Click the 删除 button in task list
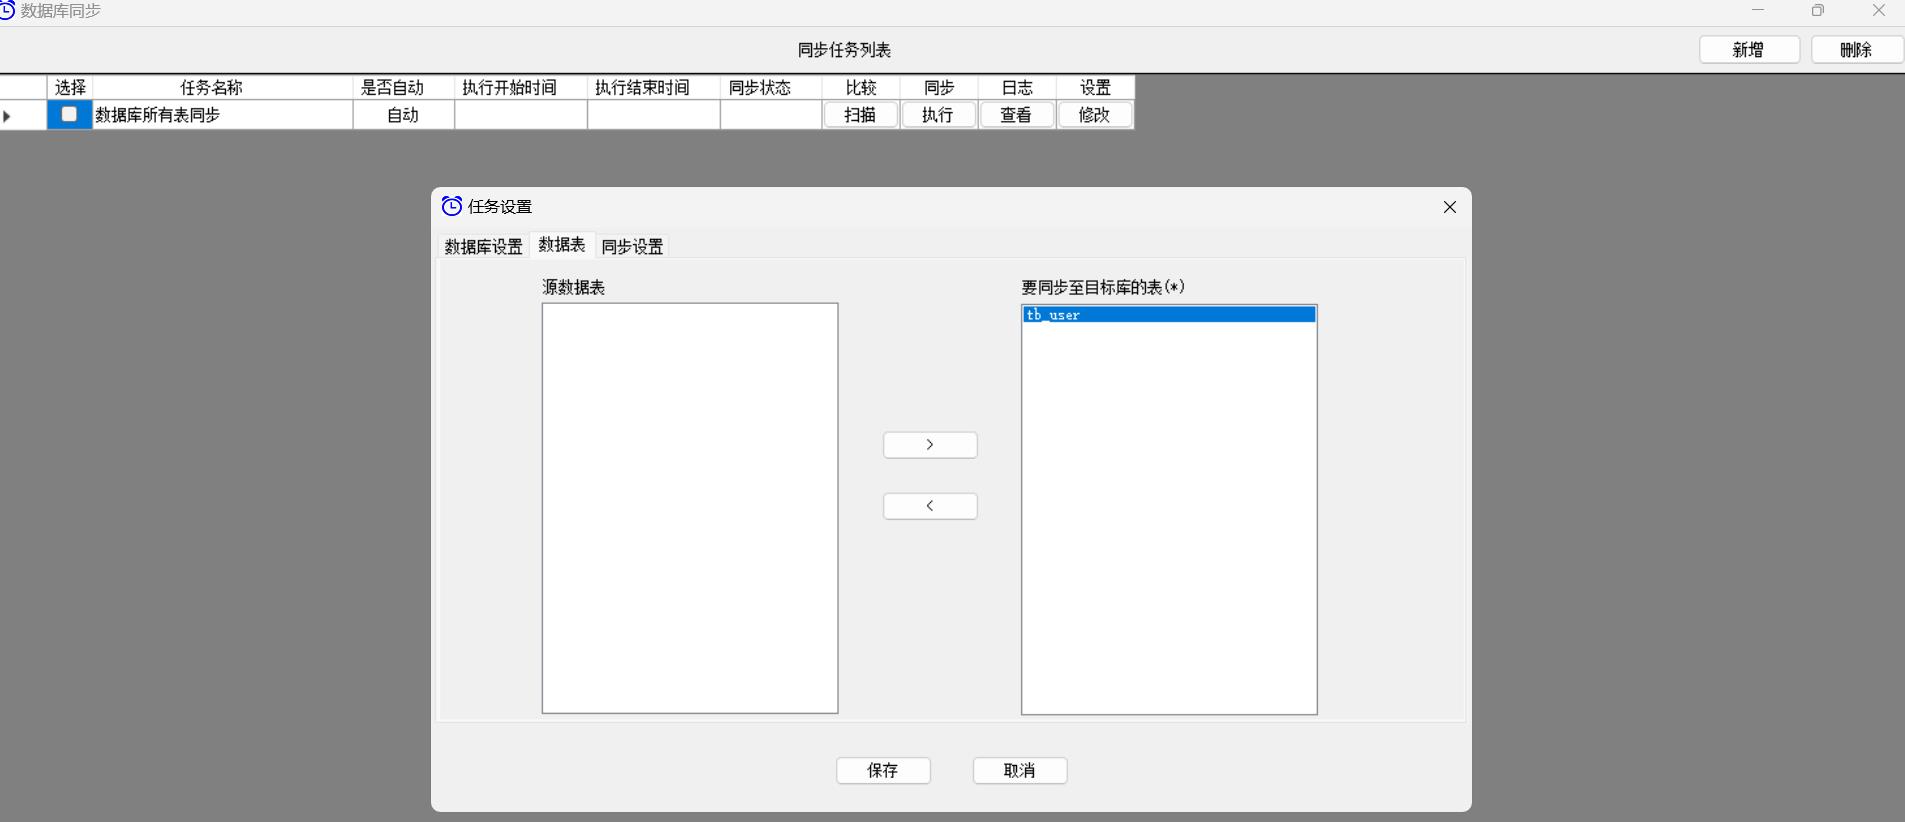Image resolution: width=1905 pixels, height=822 pixels. click(1857, 50)
